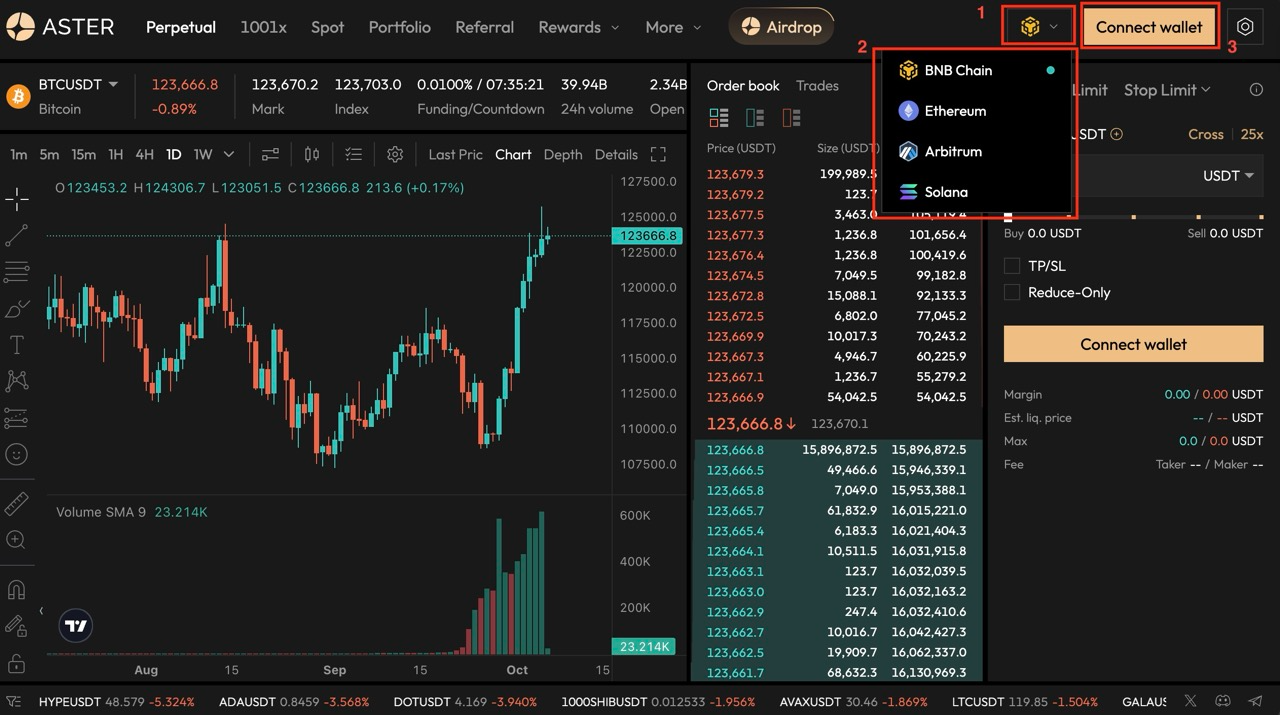1280x715 pixels.
Task: Open chart settings gear icon
Action: (x=395, y=154)
